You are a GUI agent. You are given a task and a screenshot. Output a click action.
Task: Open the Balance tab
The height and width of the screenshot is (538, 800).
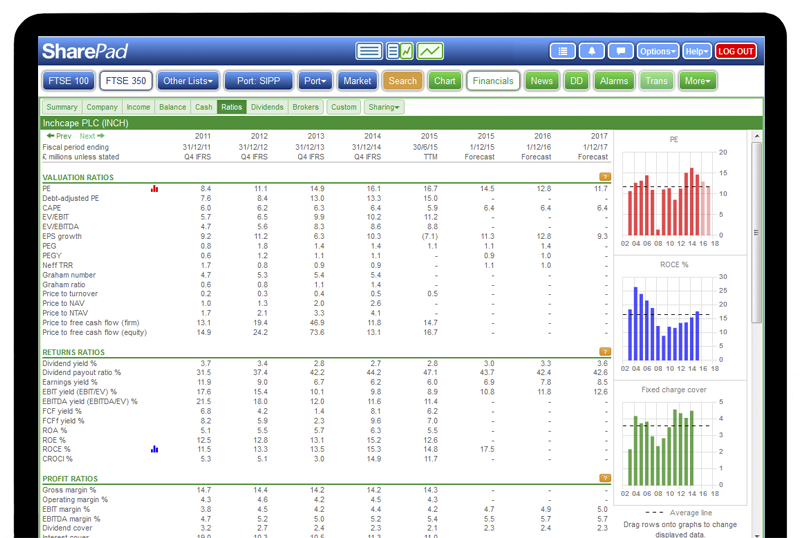(172, 107)
